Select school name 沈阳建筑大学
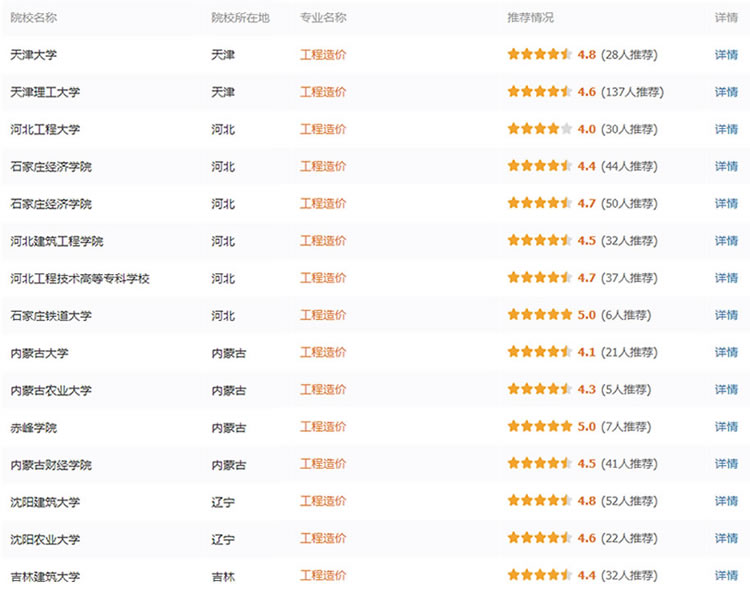This screenshot has width=750, height=591. click(x=45, y=502)
